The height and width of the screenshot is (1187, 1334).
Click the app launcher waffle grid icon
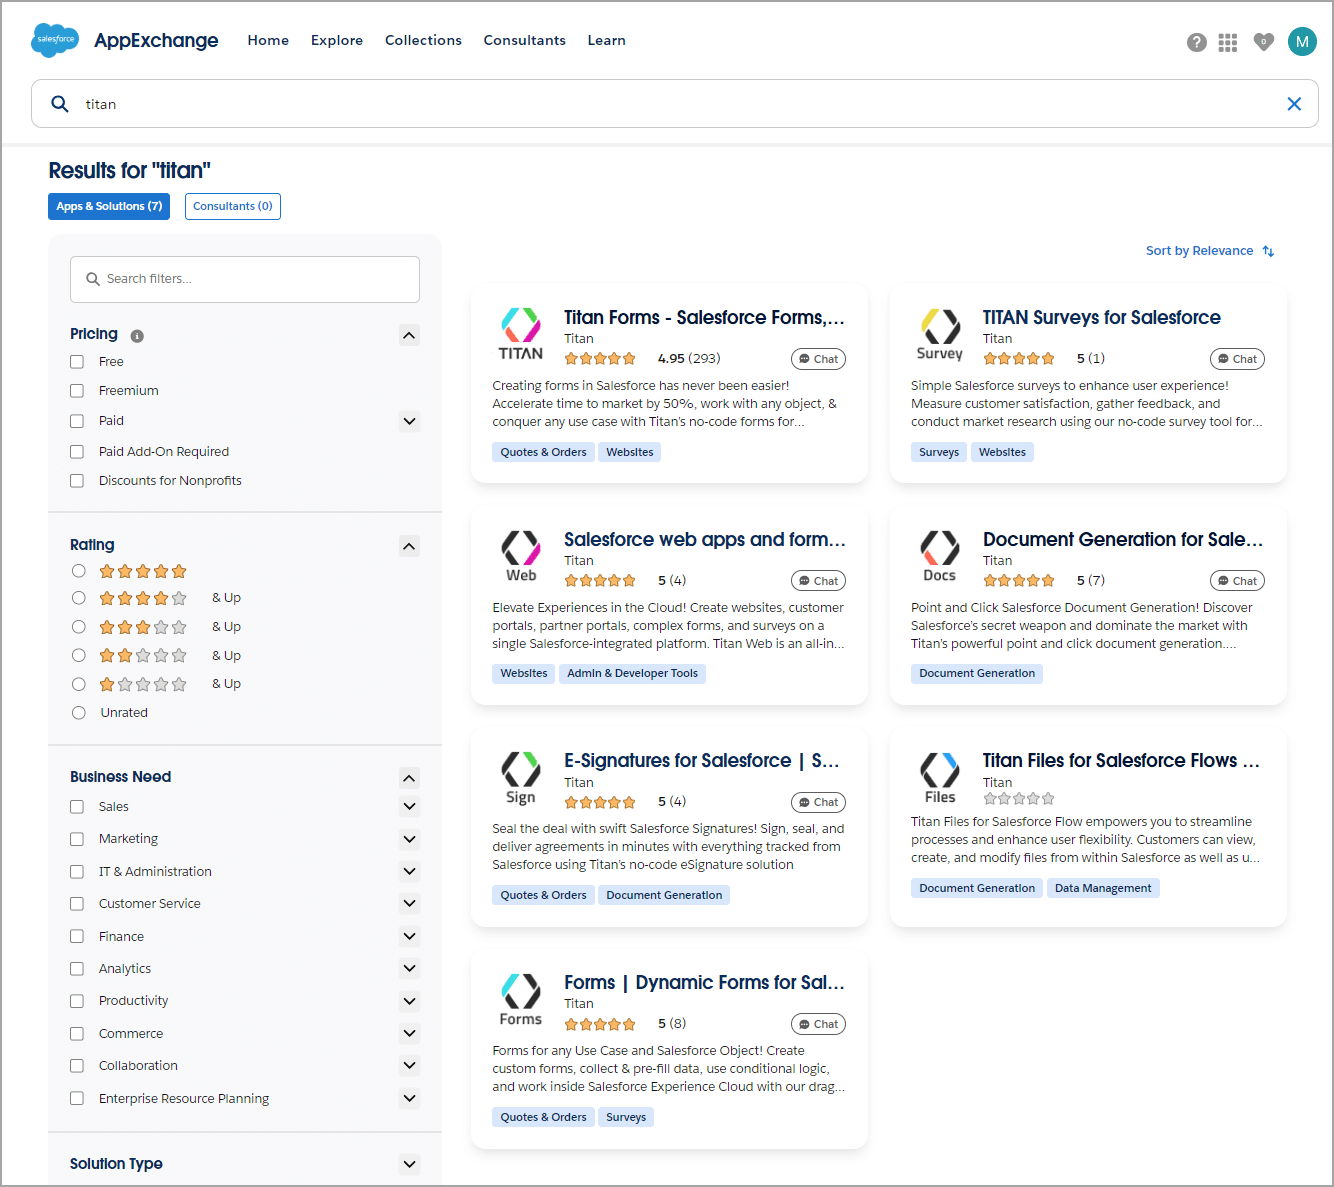pyautogui.click(x=1227, y=42)
